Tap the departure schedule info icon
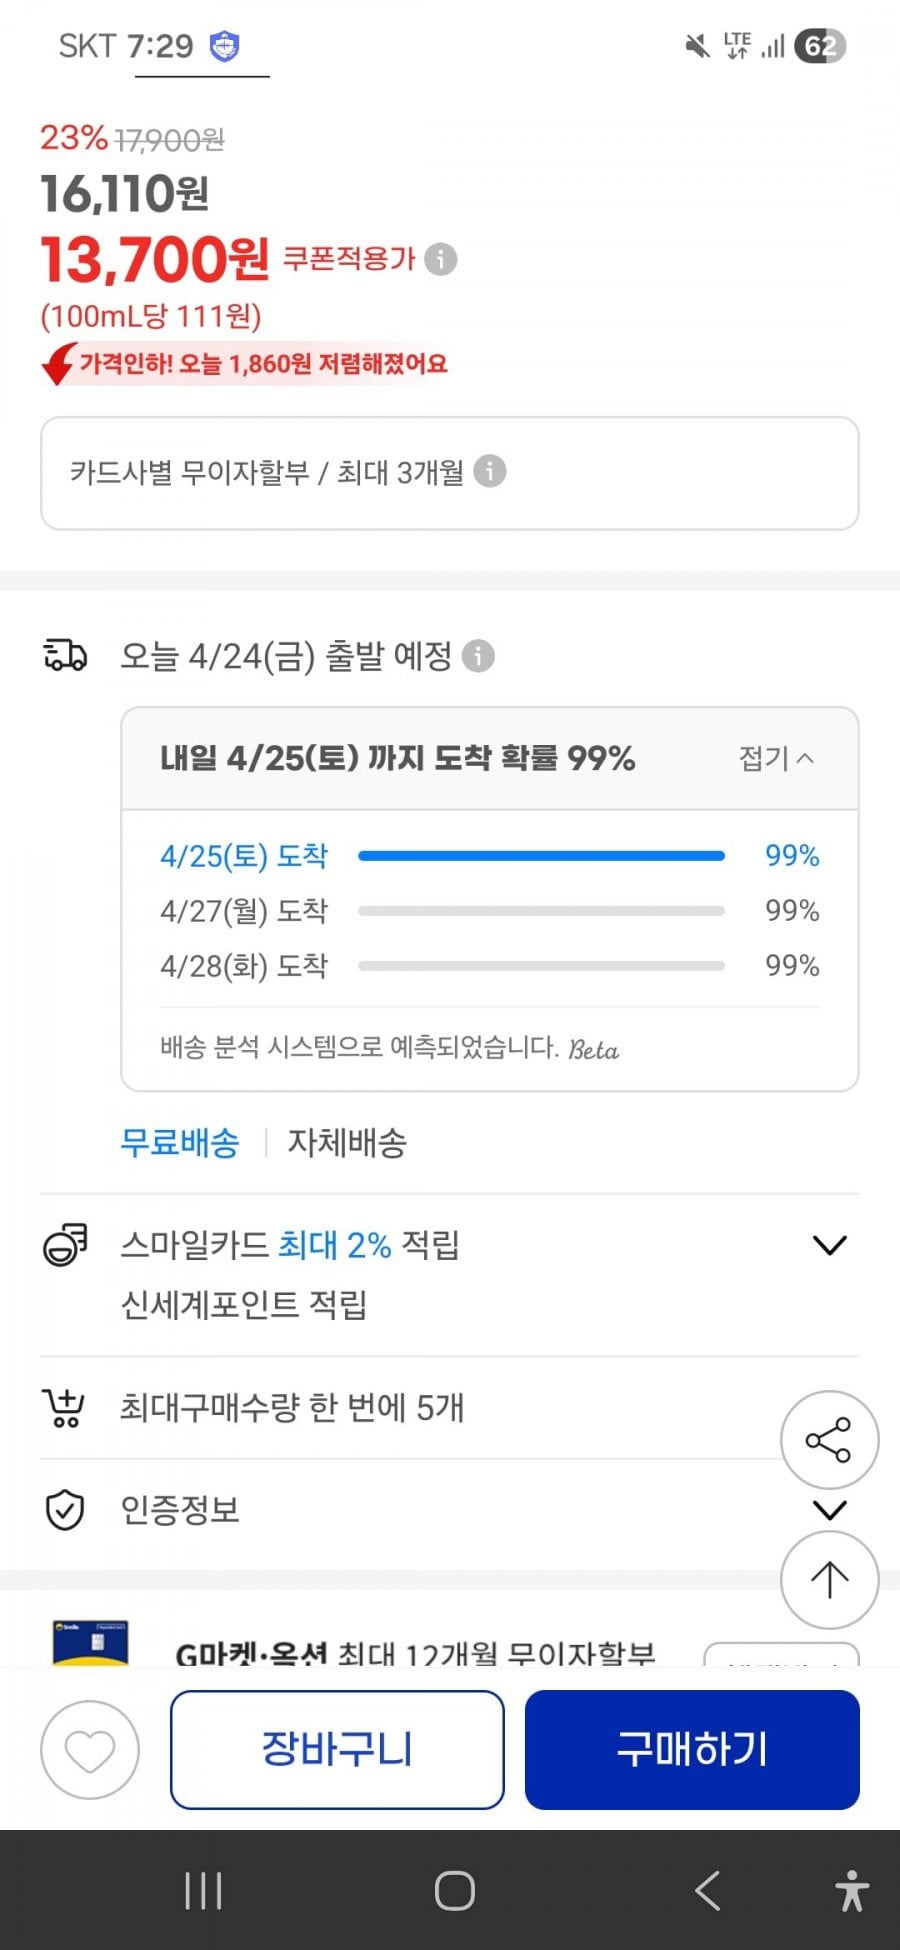The width and height of the screenshot is (900, 1950). [x=478, y=657]
